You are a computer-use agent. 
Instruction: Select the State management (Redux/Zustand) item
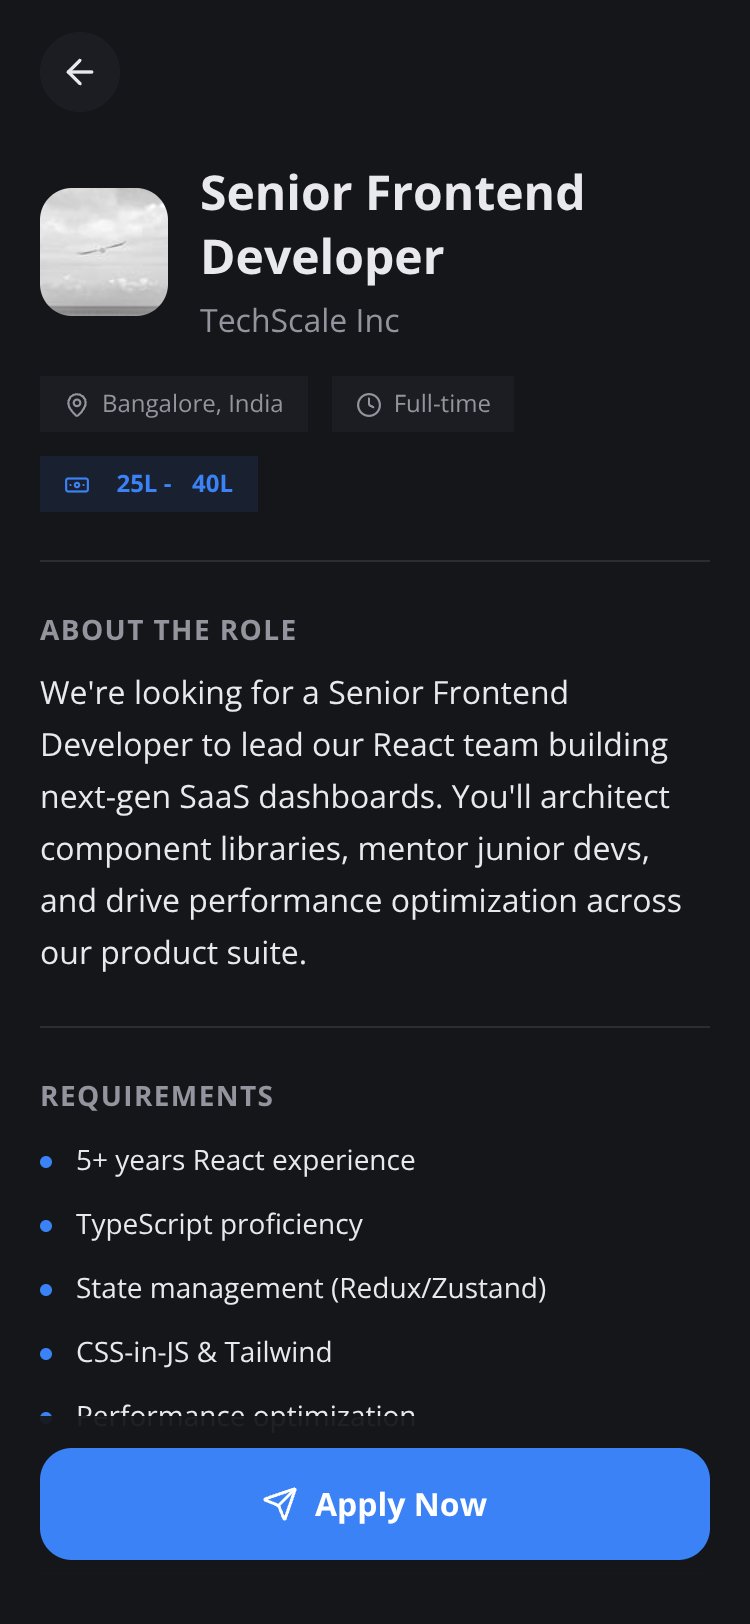[x=311, y=1288]
